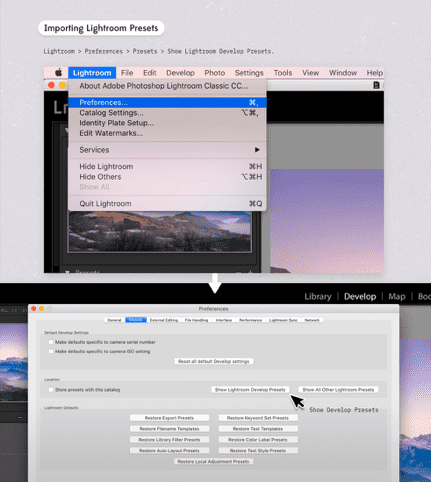This screenshot has width=431, height=482.
Task: Choose Edit Watermarks... menu entry
Action: (x=167, y=133)
